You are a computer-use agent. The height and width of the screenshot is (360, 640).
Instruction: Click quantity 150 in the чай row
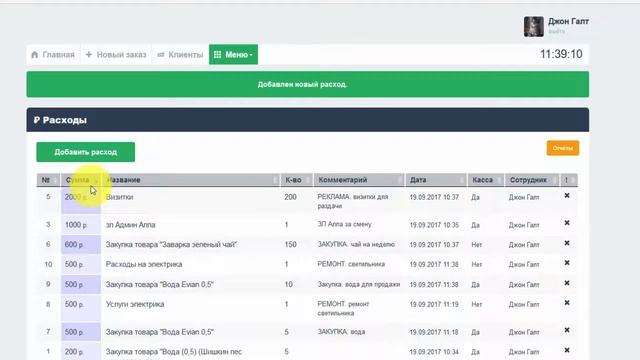tap(291, 244)
